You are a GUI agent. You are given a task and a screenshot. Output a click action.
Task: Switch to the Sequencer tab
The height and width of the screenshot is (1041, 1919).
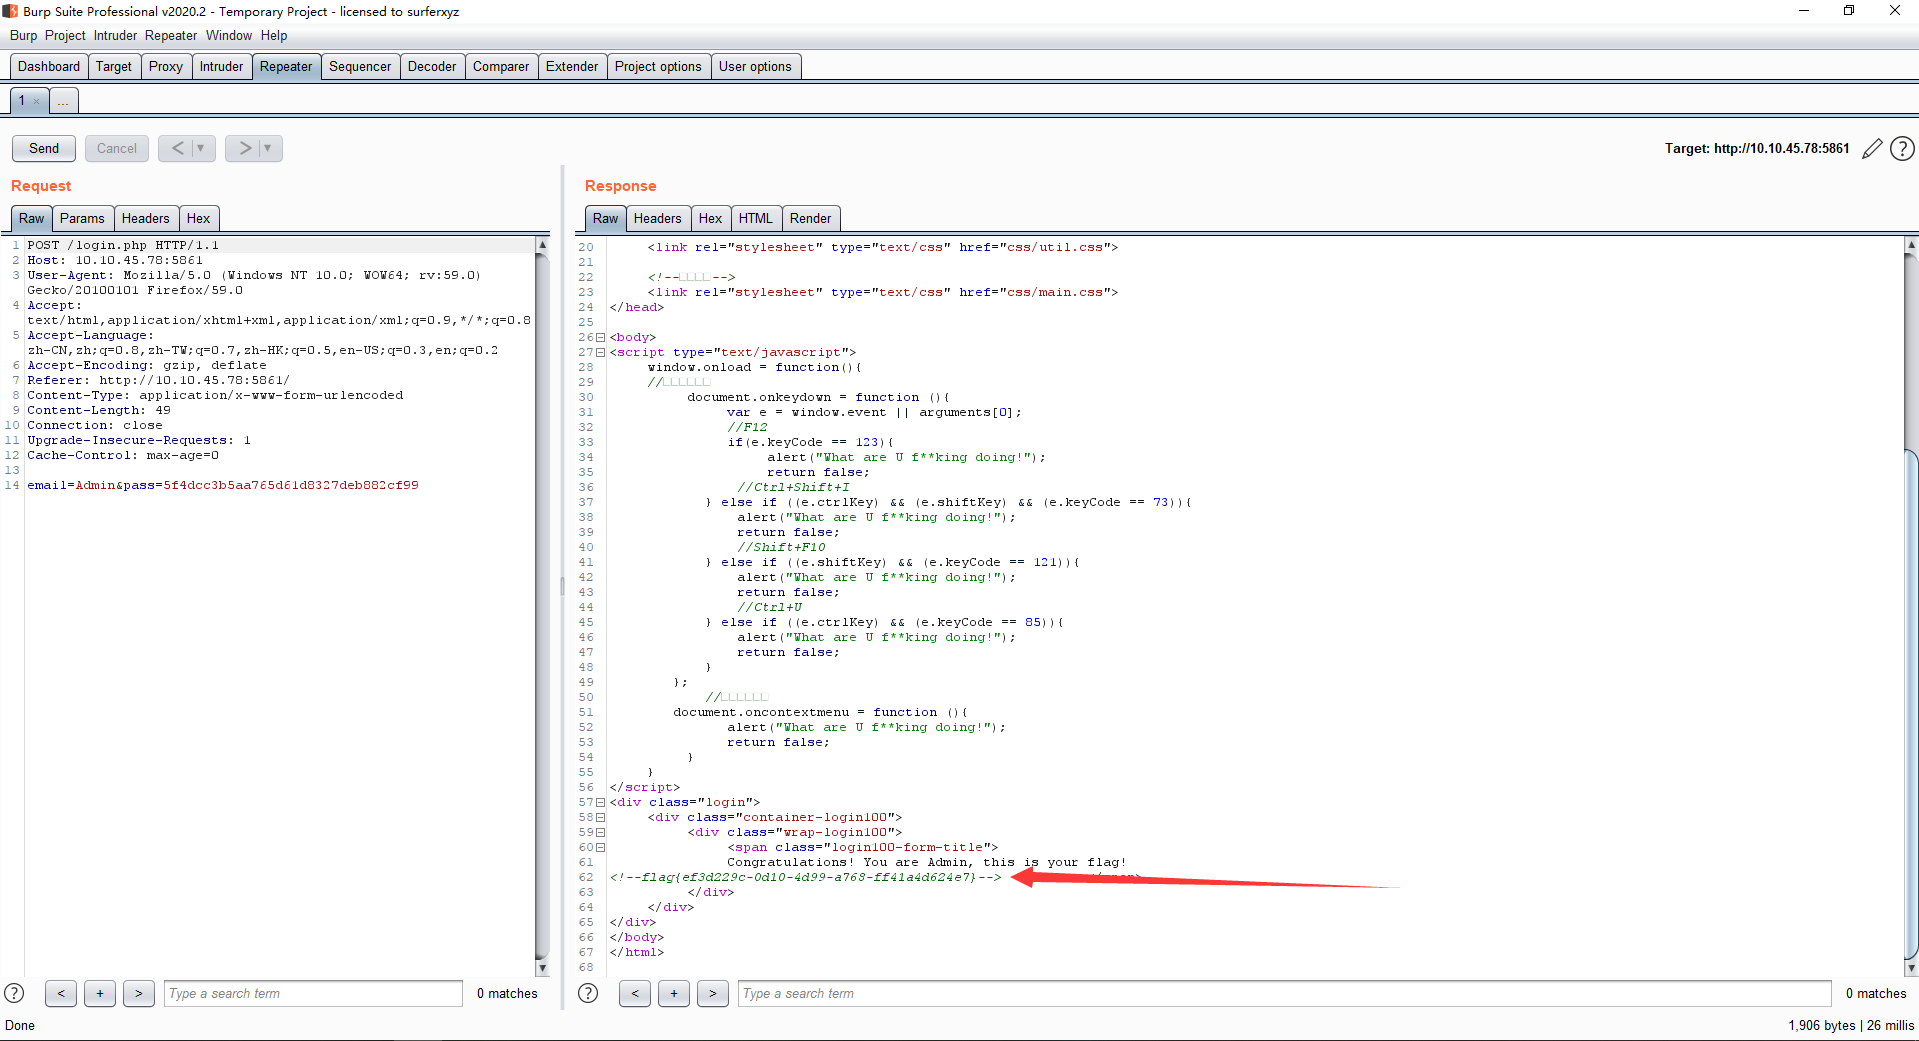[360, 66]
